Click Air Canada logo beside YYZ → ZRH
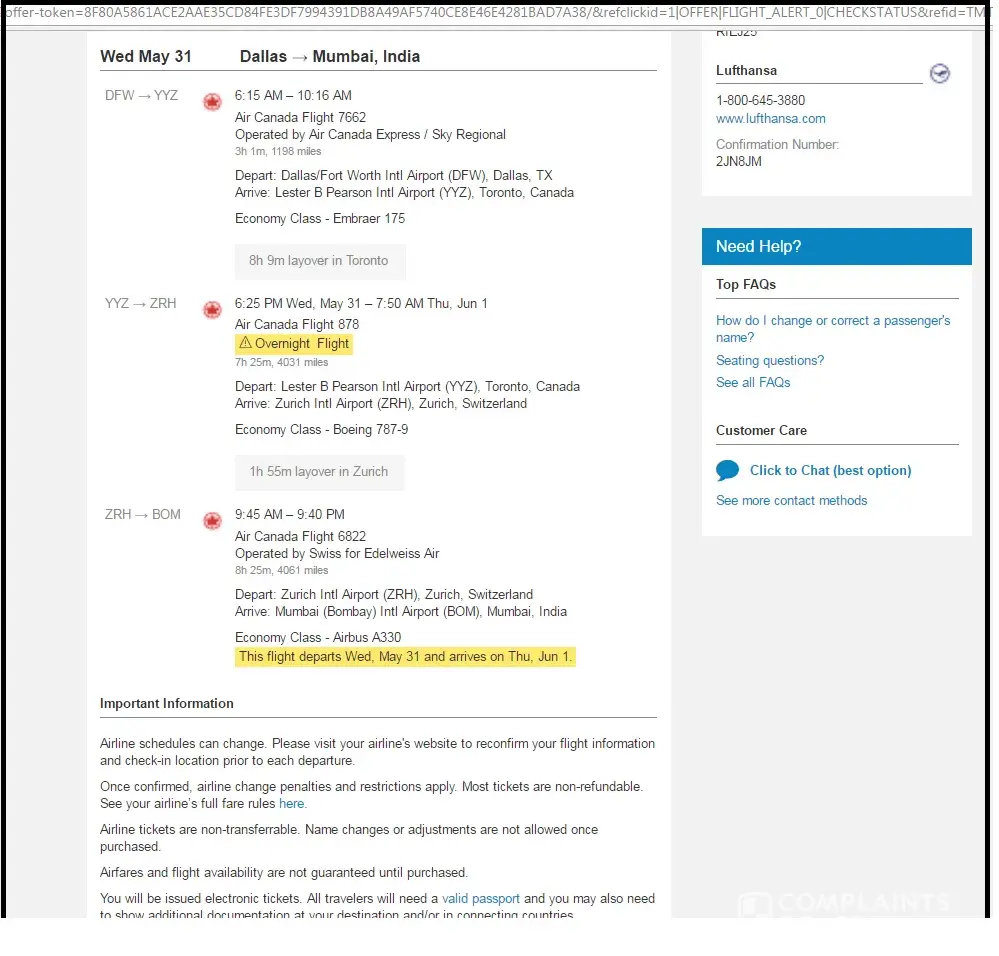Screen dimensions: 999x956 pyautogui.click(x=212, y=310)
